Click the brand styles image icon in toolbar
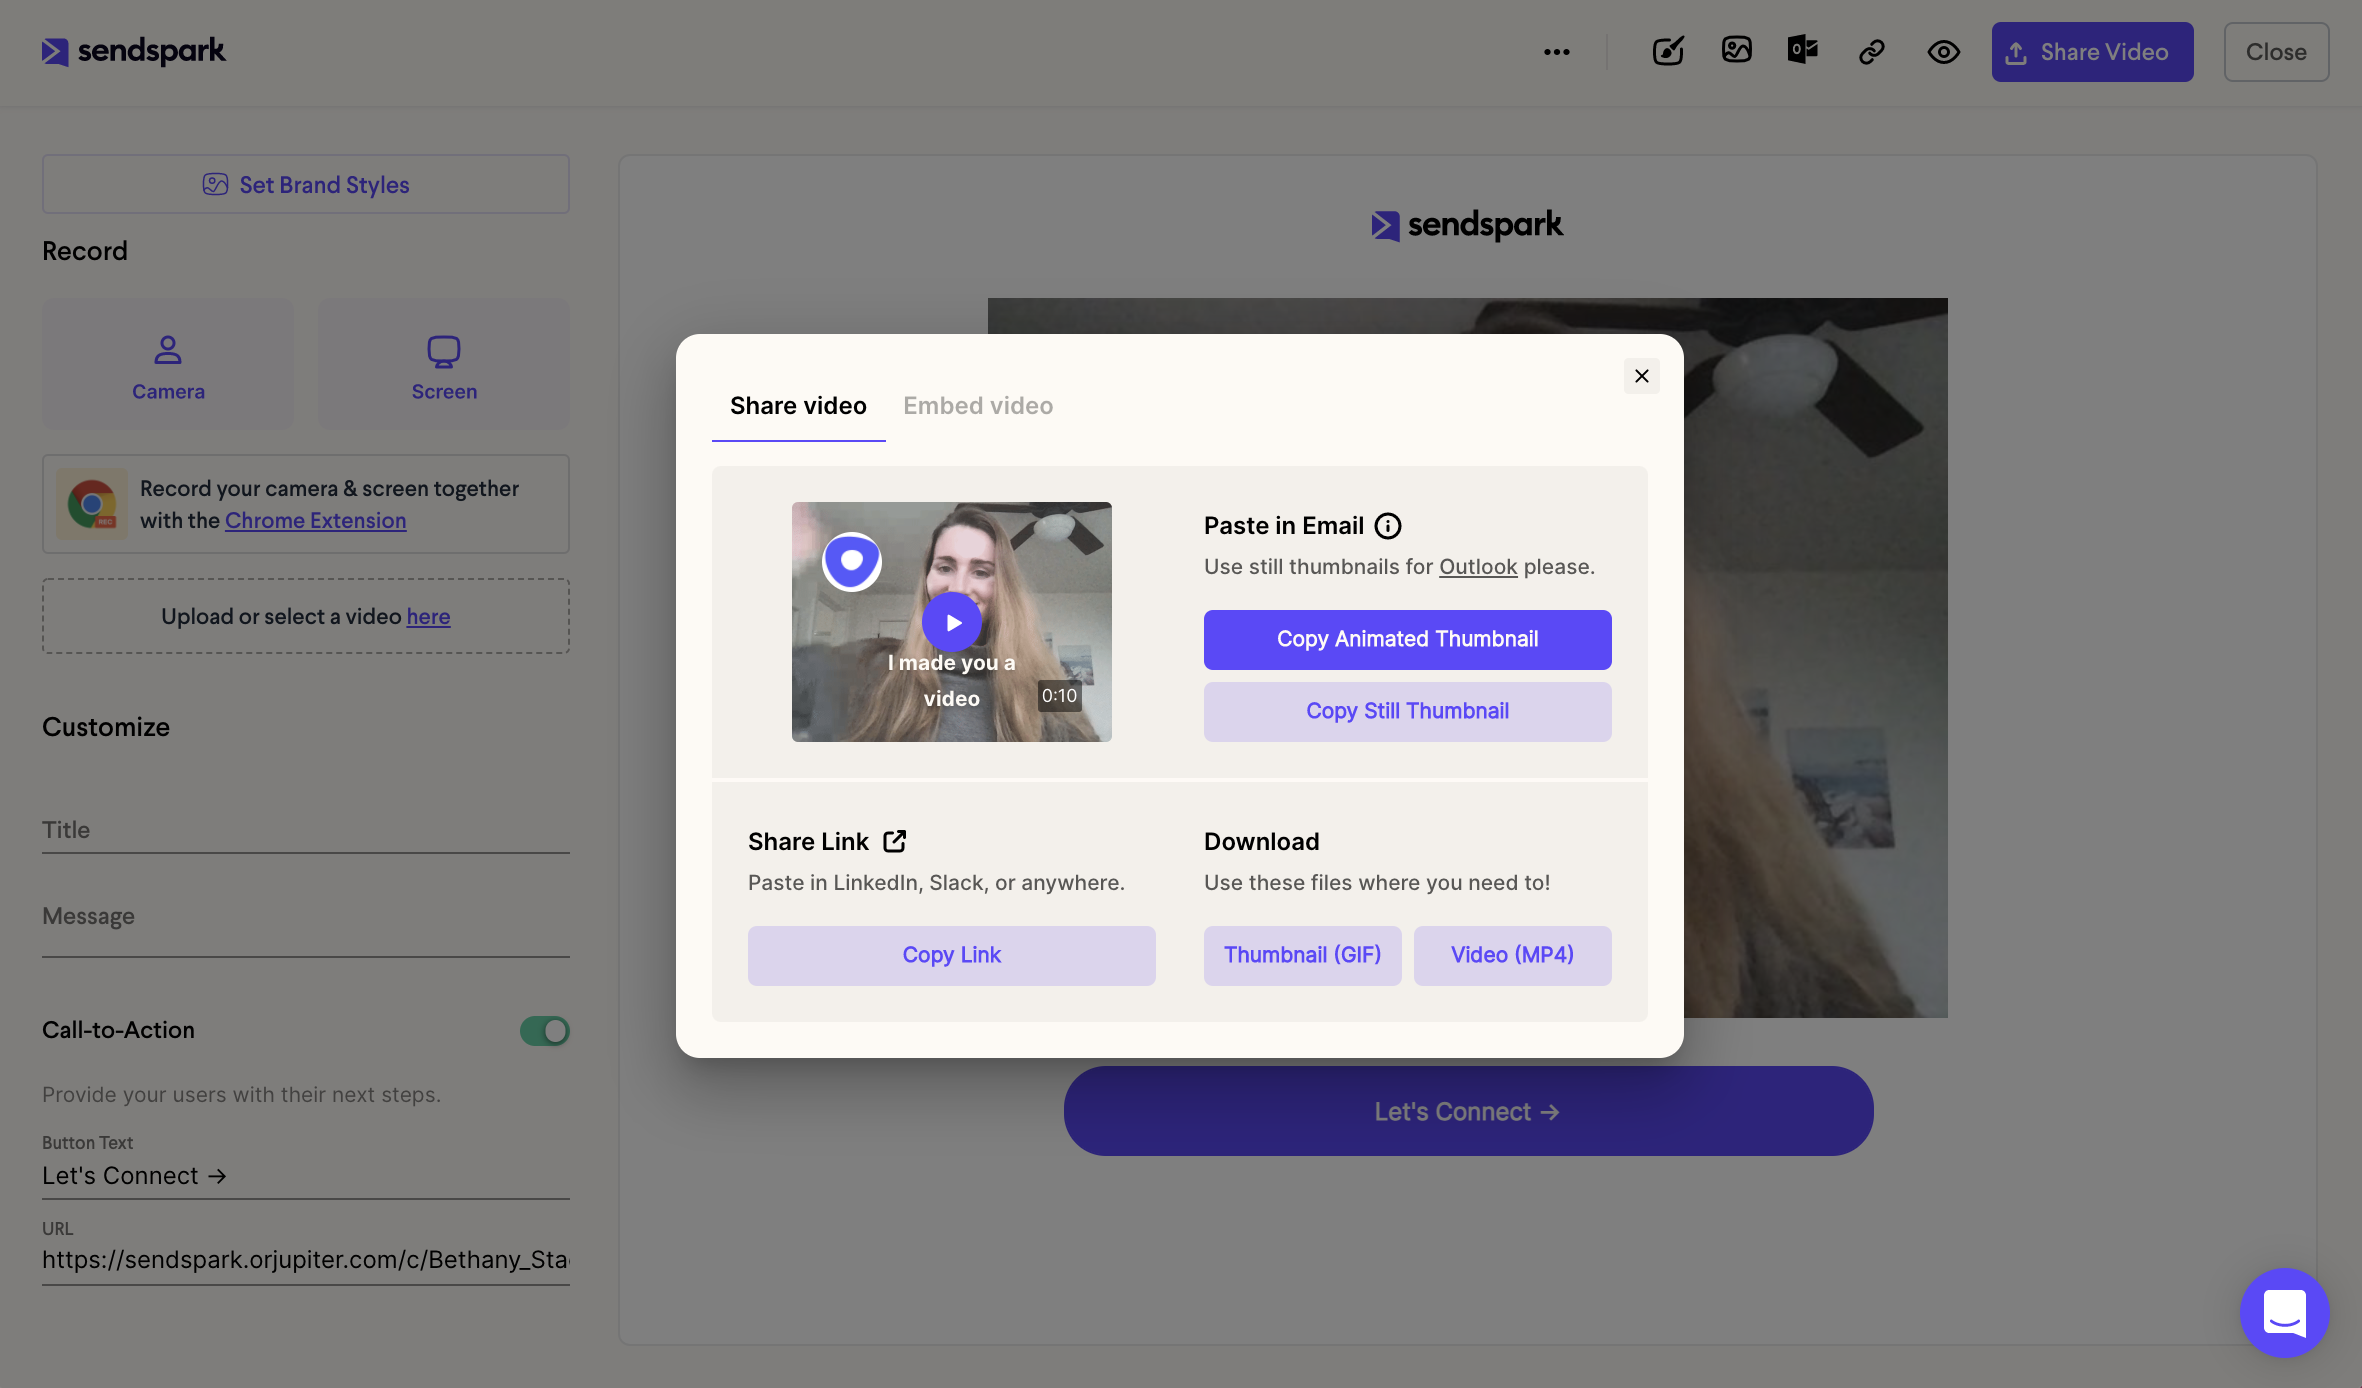Screen dimensions: 2362x1388 (x=1736, y=50)
